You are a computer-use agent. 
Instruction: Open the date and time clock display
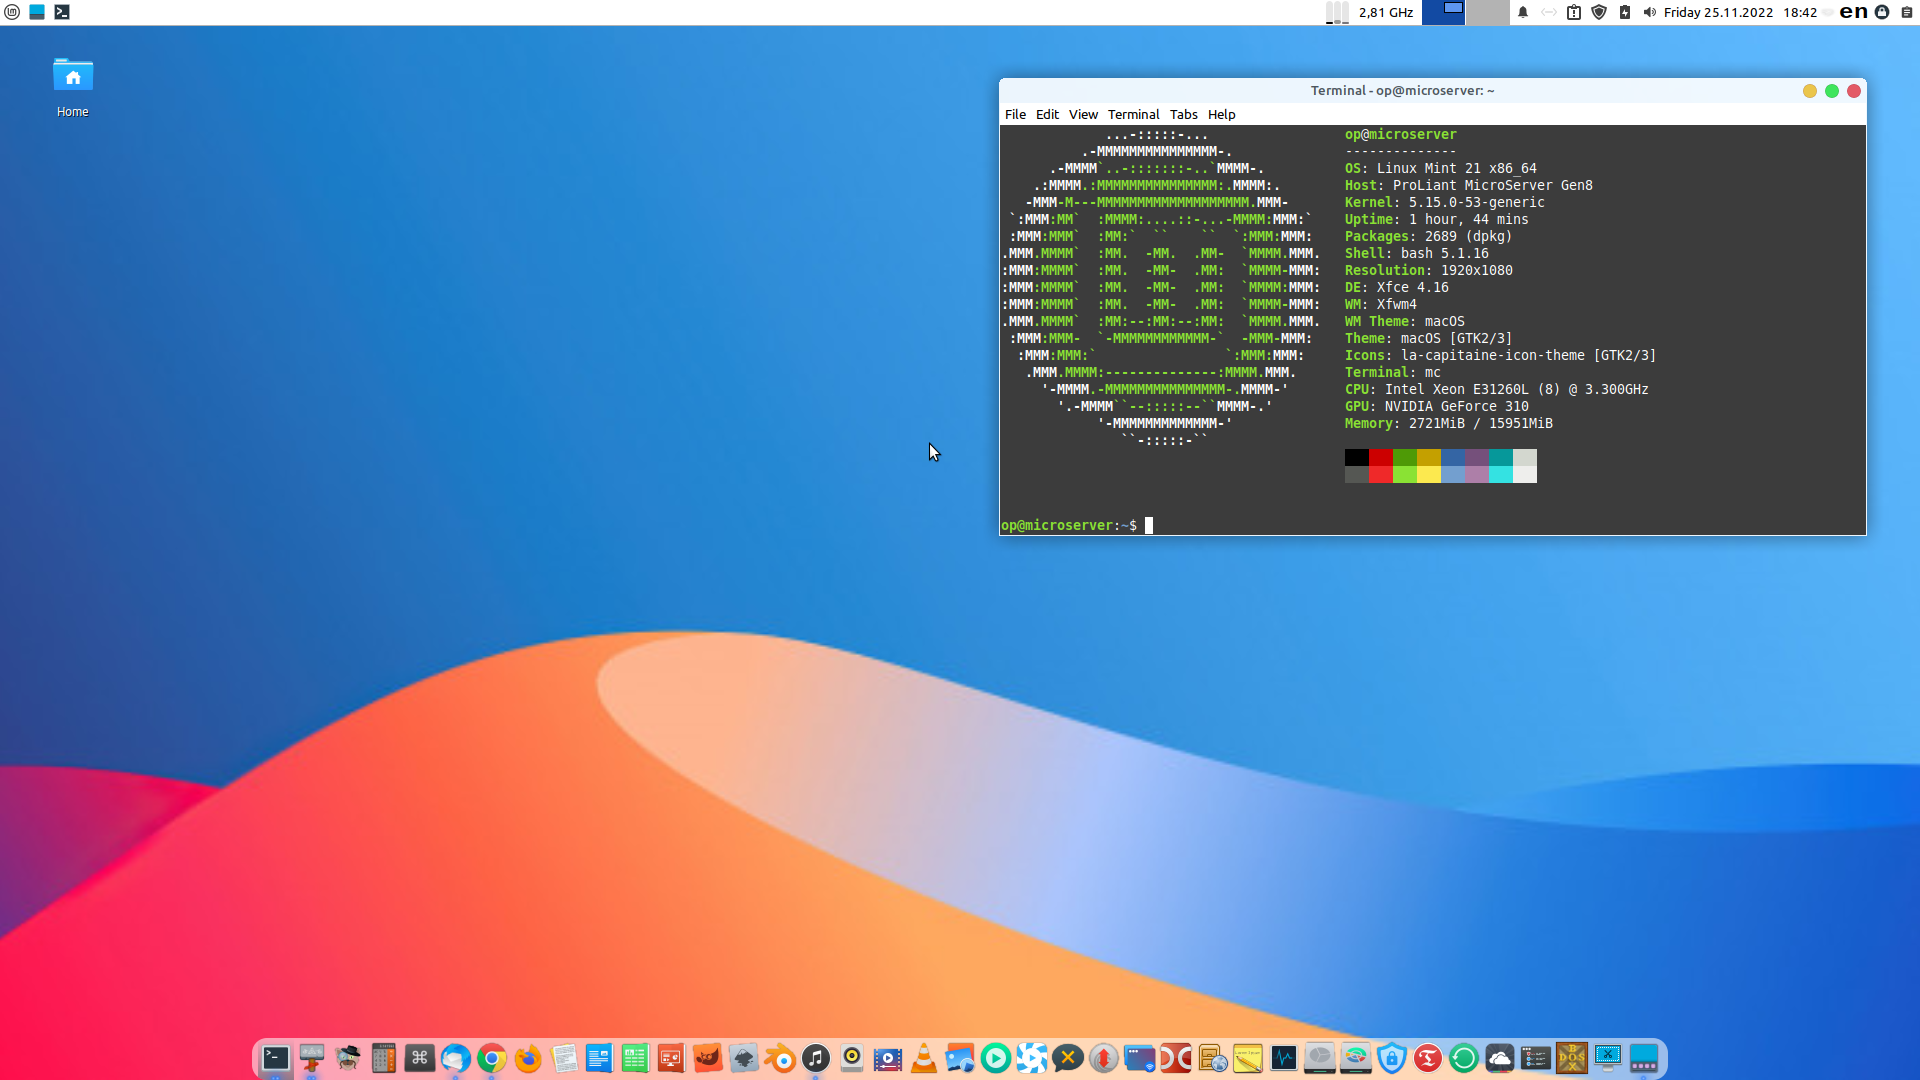point(1740,12)
